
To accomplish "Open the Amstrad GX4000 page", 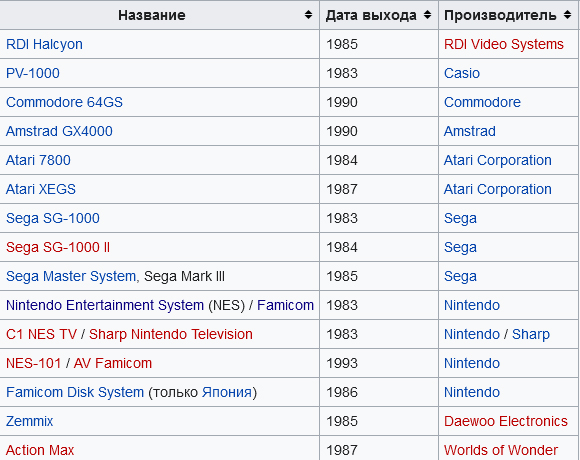I will tap(59, 131).
